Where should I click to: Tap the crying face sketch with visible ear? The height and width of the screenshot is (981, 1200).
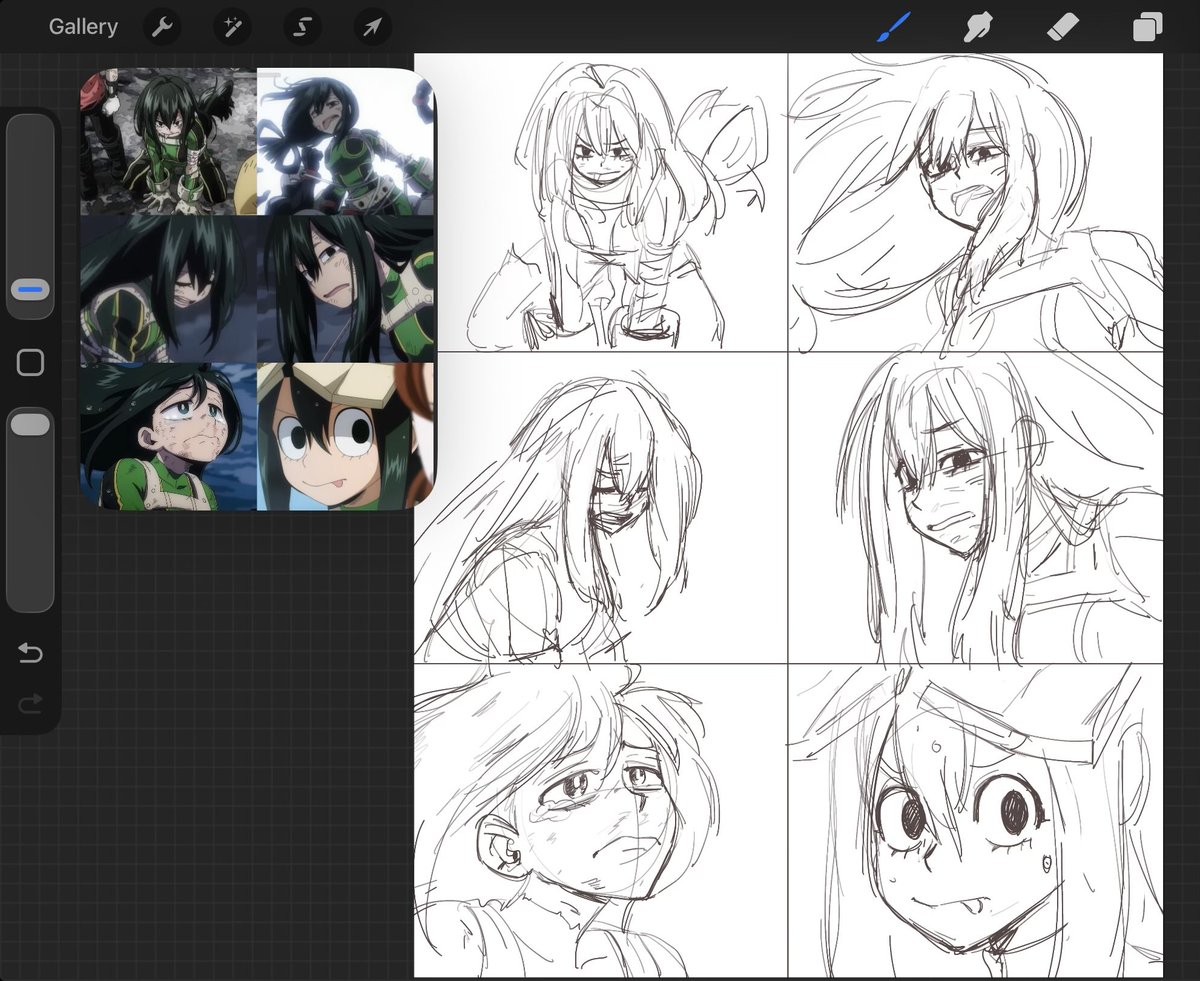pos(601,820)
